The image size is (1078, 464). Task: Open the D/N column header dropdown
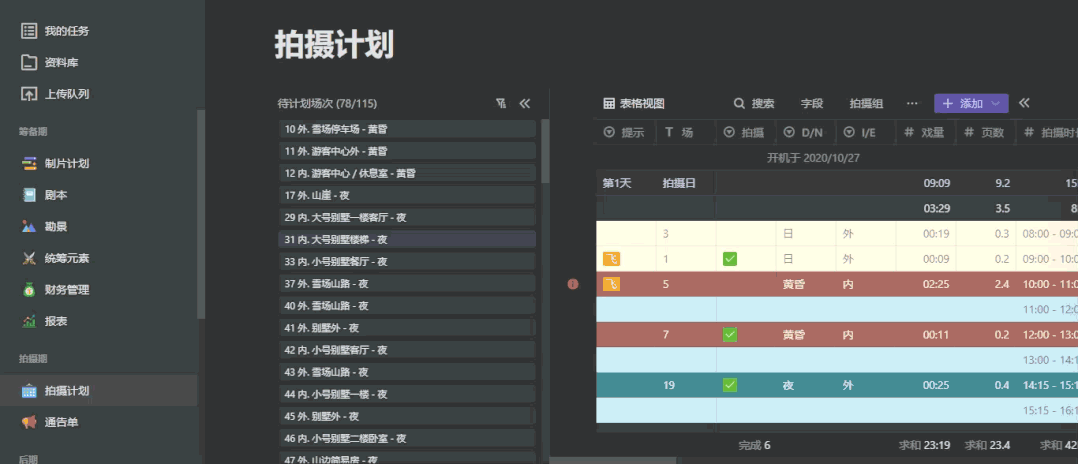click(789, 133)
